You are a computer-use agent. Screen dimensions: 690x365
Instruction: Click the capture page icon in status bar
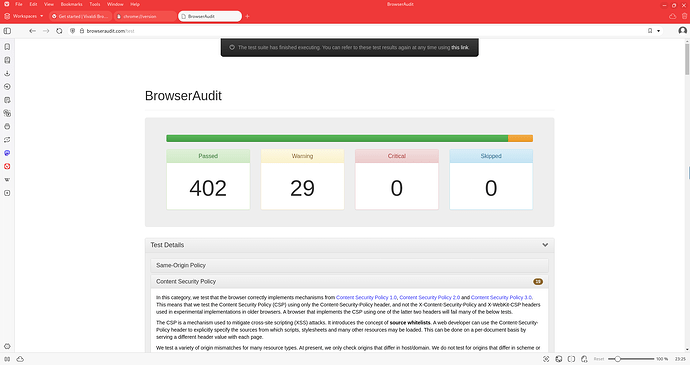[x=546, y=359]
